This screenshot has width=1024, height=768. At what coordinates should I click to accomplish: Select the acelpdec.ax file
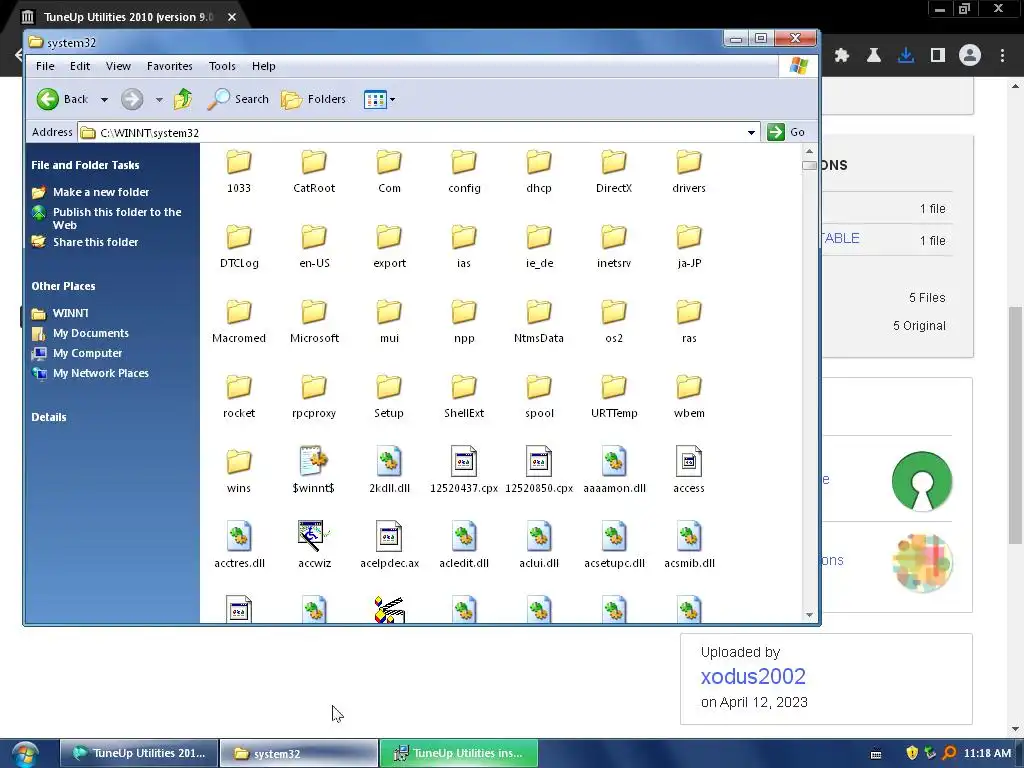pos(389,545)
